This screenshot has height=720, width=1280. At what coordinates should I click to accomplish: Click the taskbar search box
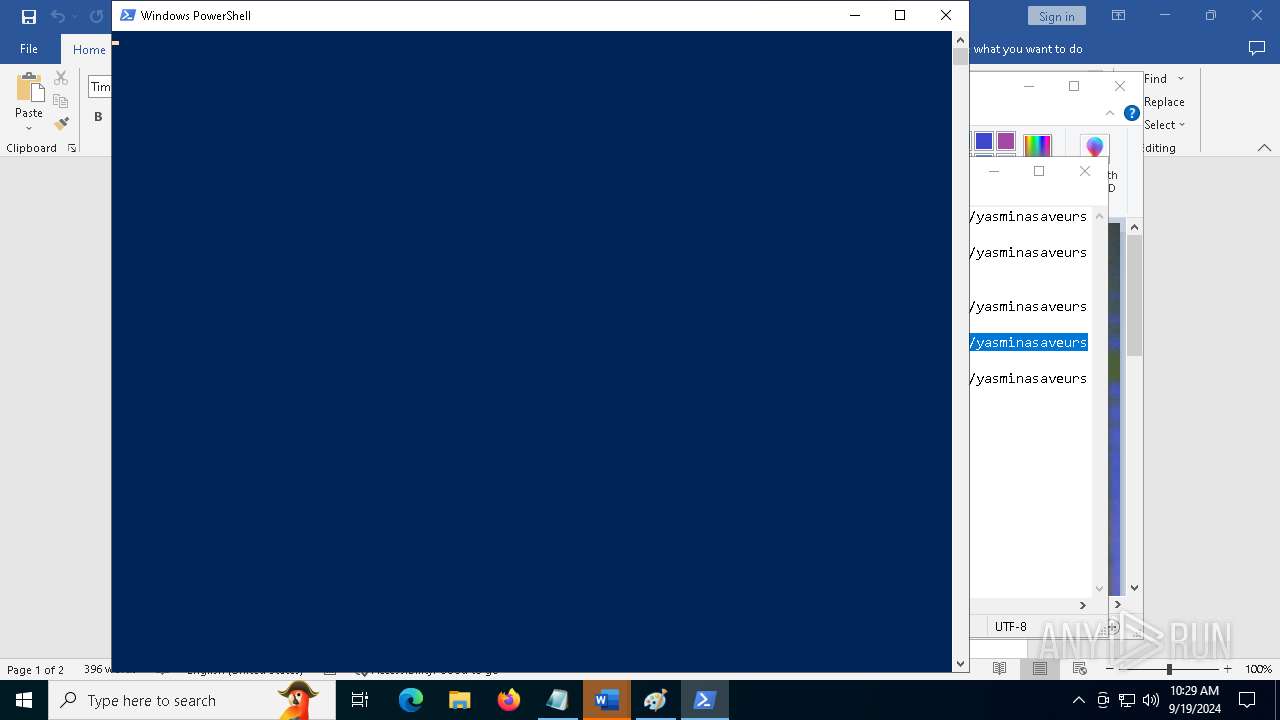pyautogui.click(x=192, y=700)
